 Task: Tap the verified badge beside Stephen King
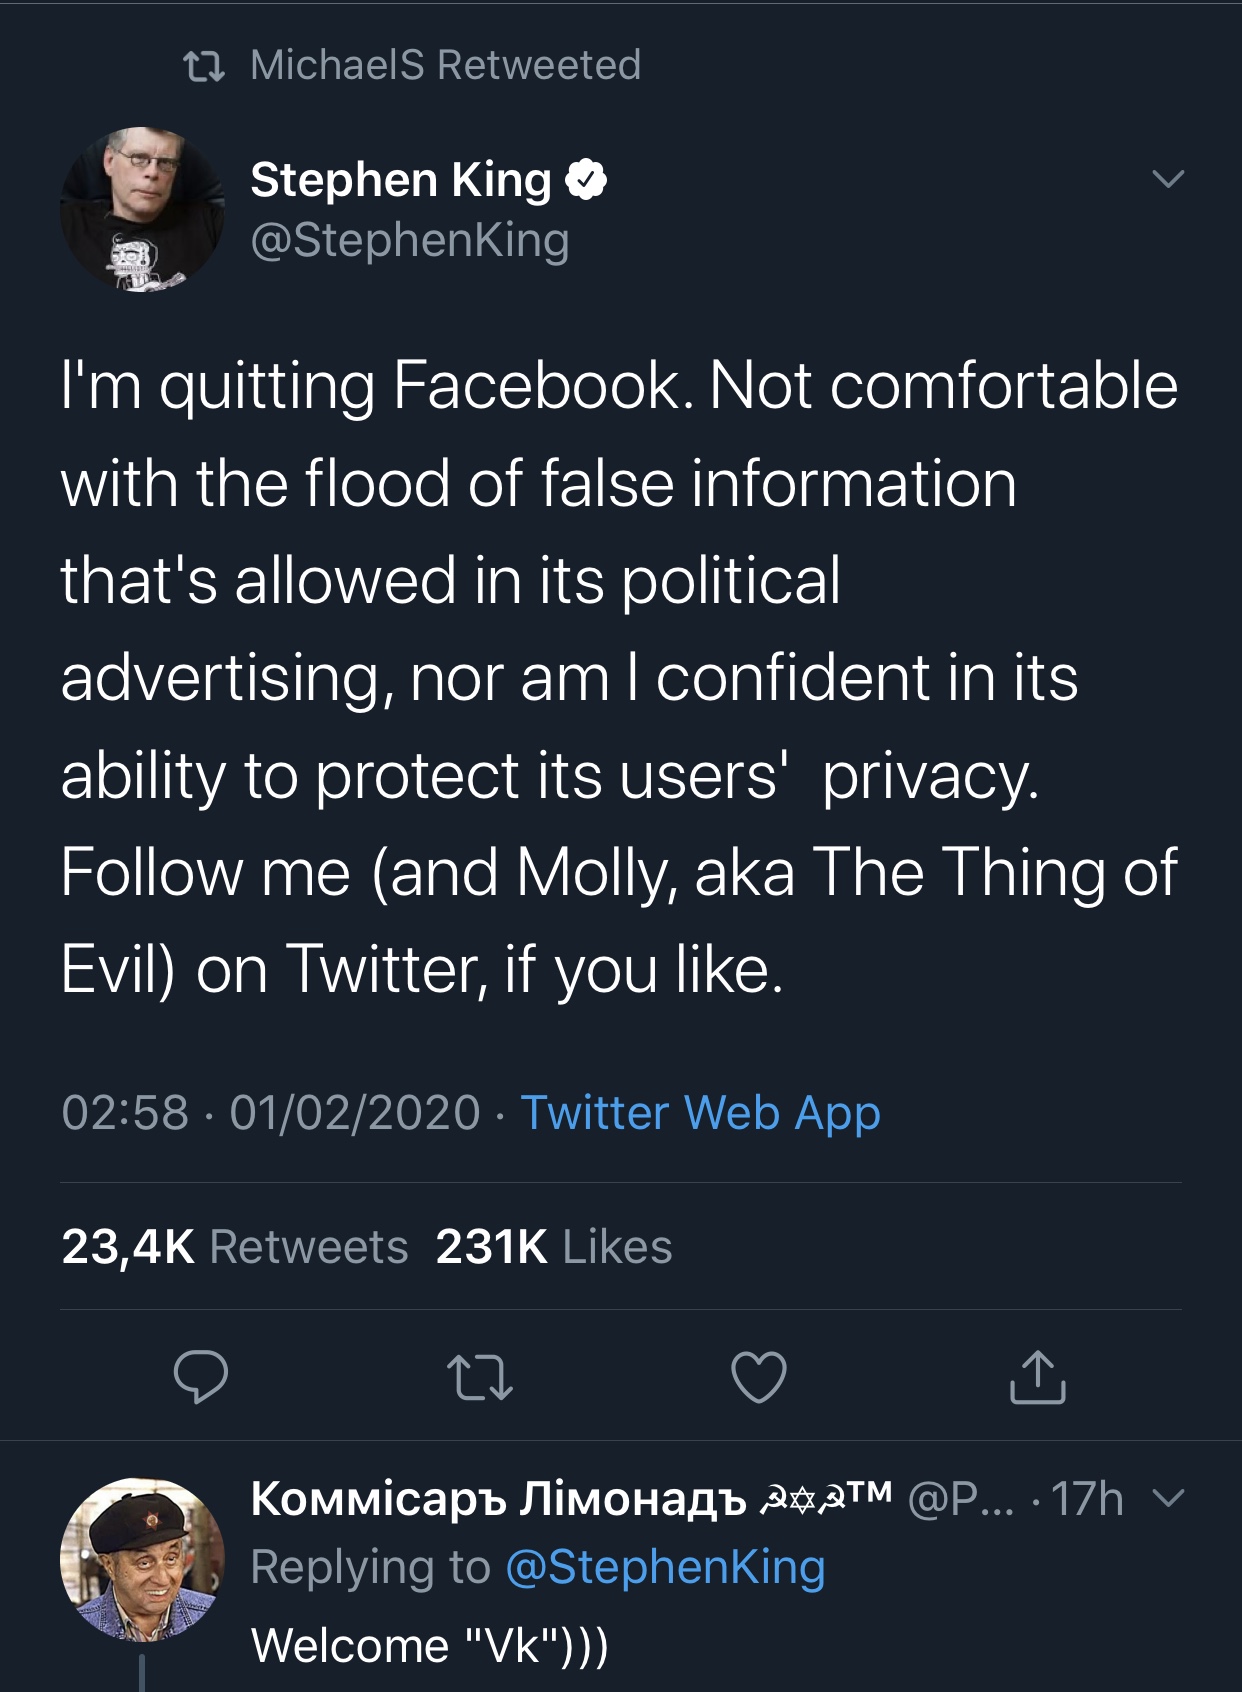pos(587,180)
